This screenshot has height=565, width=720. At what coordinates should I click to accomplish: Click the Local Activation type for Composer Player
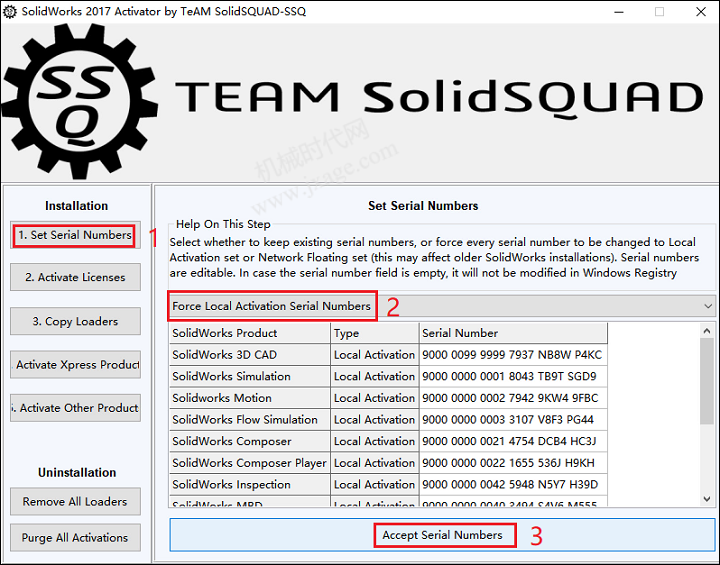coord(375,463)
